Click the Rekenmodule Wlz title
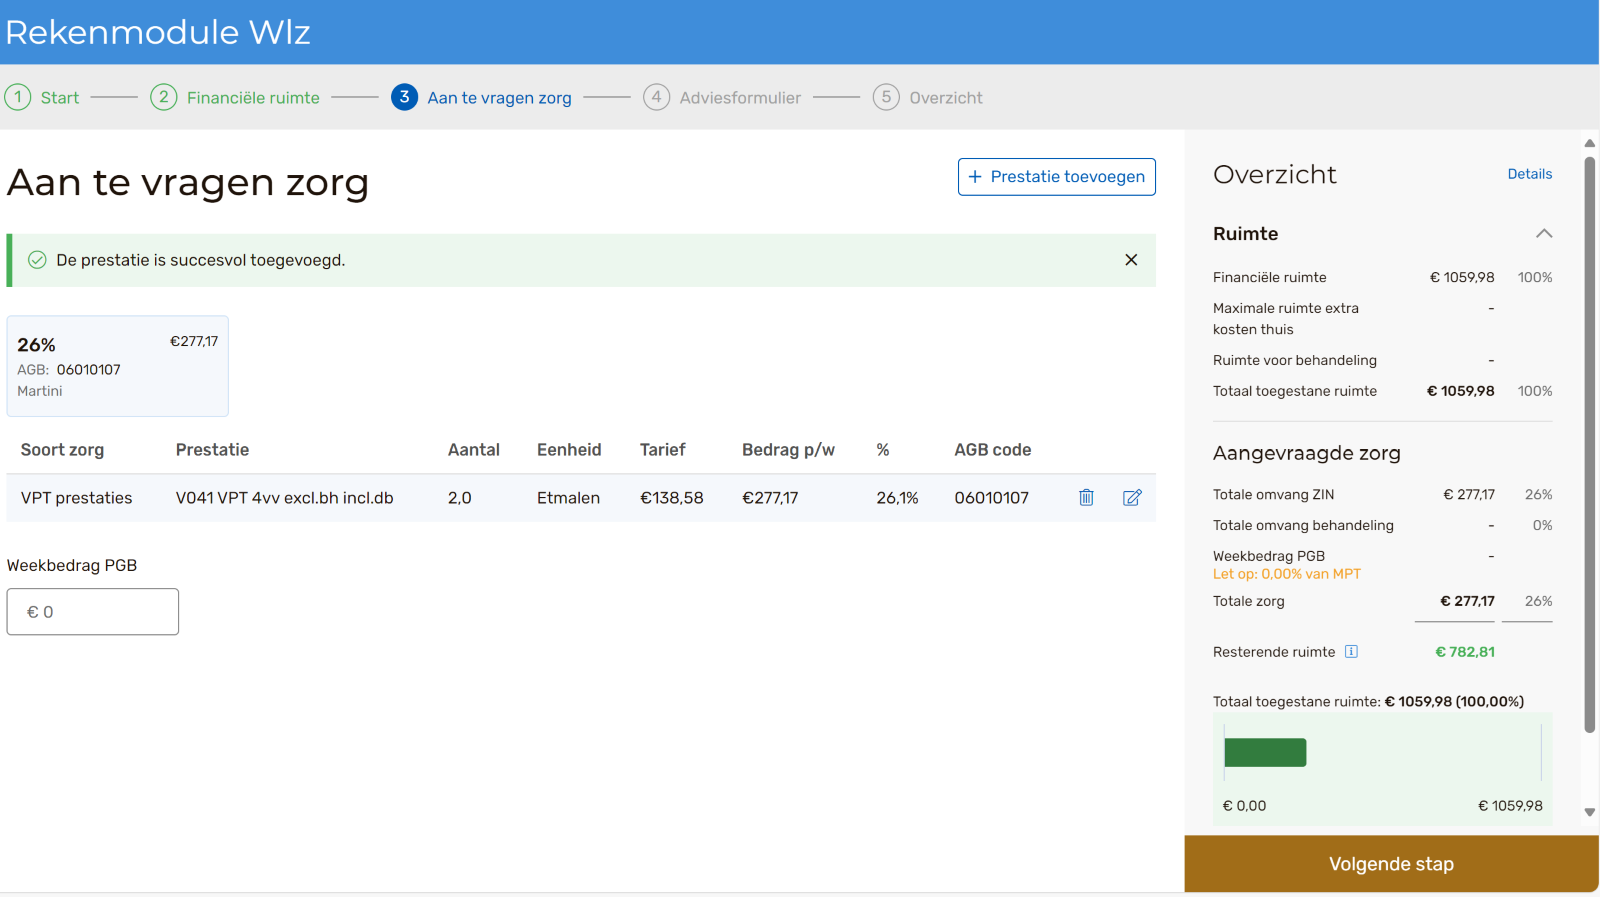The height and width of the screenshot is (897, 1600). click(x=158, y=32)
